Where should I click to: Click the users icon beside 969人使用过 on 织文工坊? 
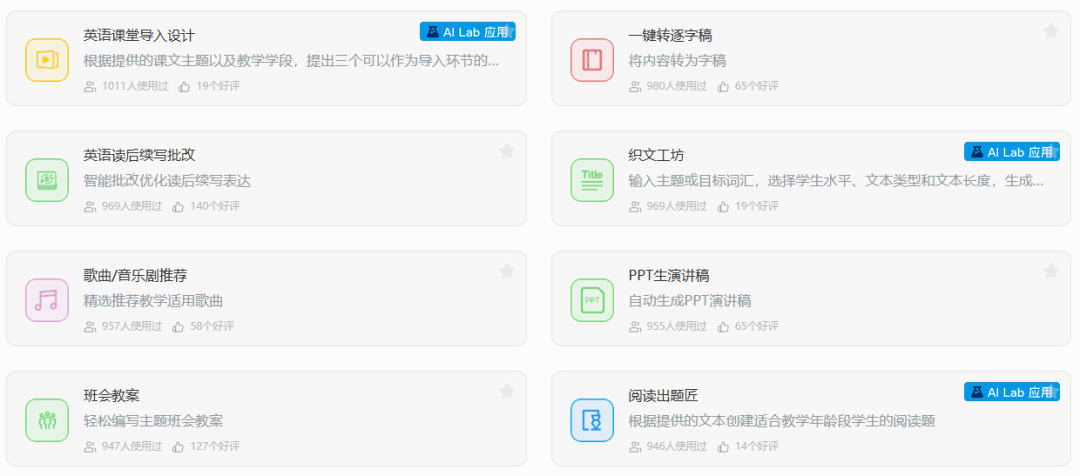635,206
